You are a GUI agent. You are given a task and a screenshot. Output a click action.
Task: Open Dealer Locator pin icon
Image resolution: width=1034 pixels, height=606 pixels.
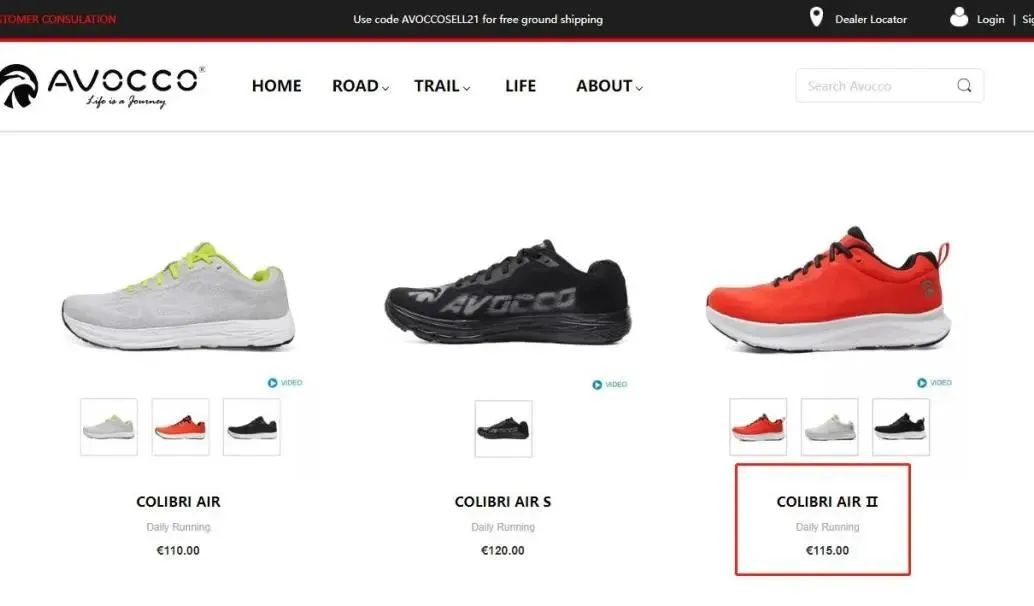click(x=816, y=17)
